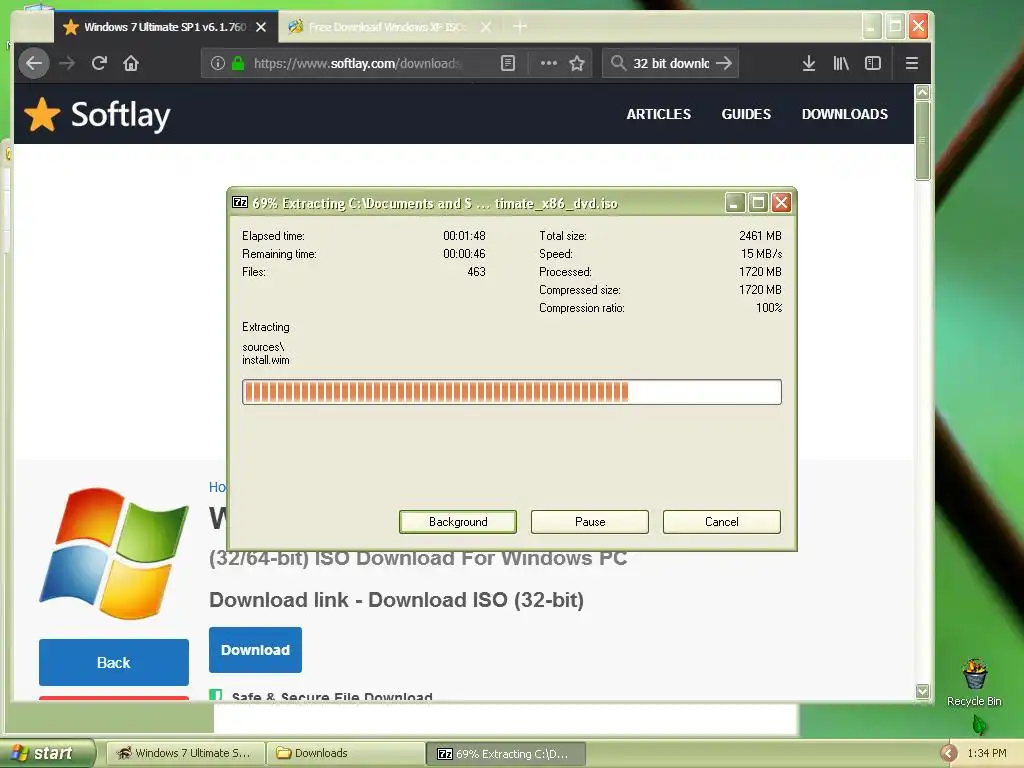Focus the softlay.com address field
Viewport: 1024px width, 768px height.
click(x=359, y=63)
